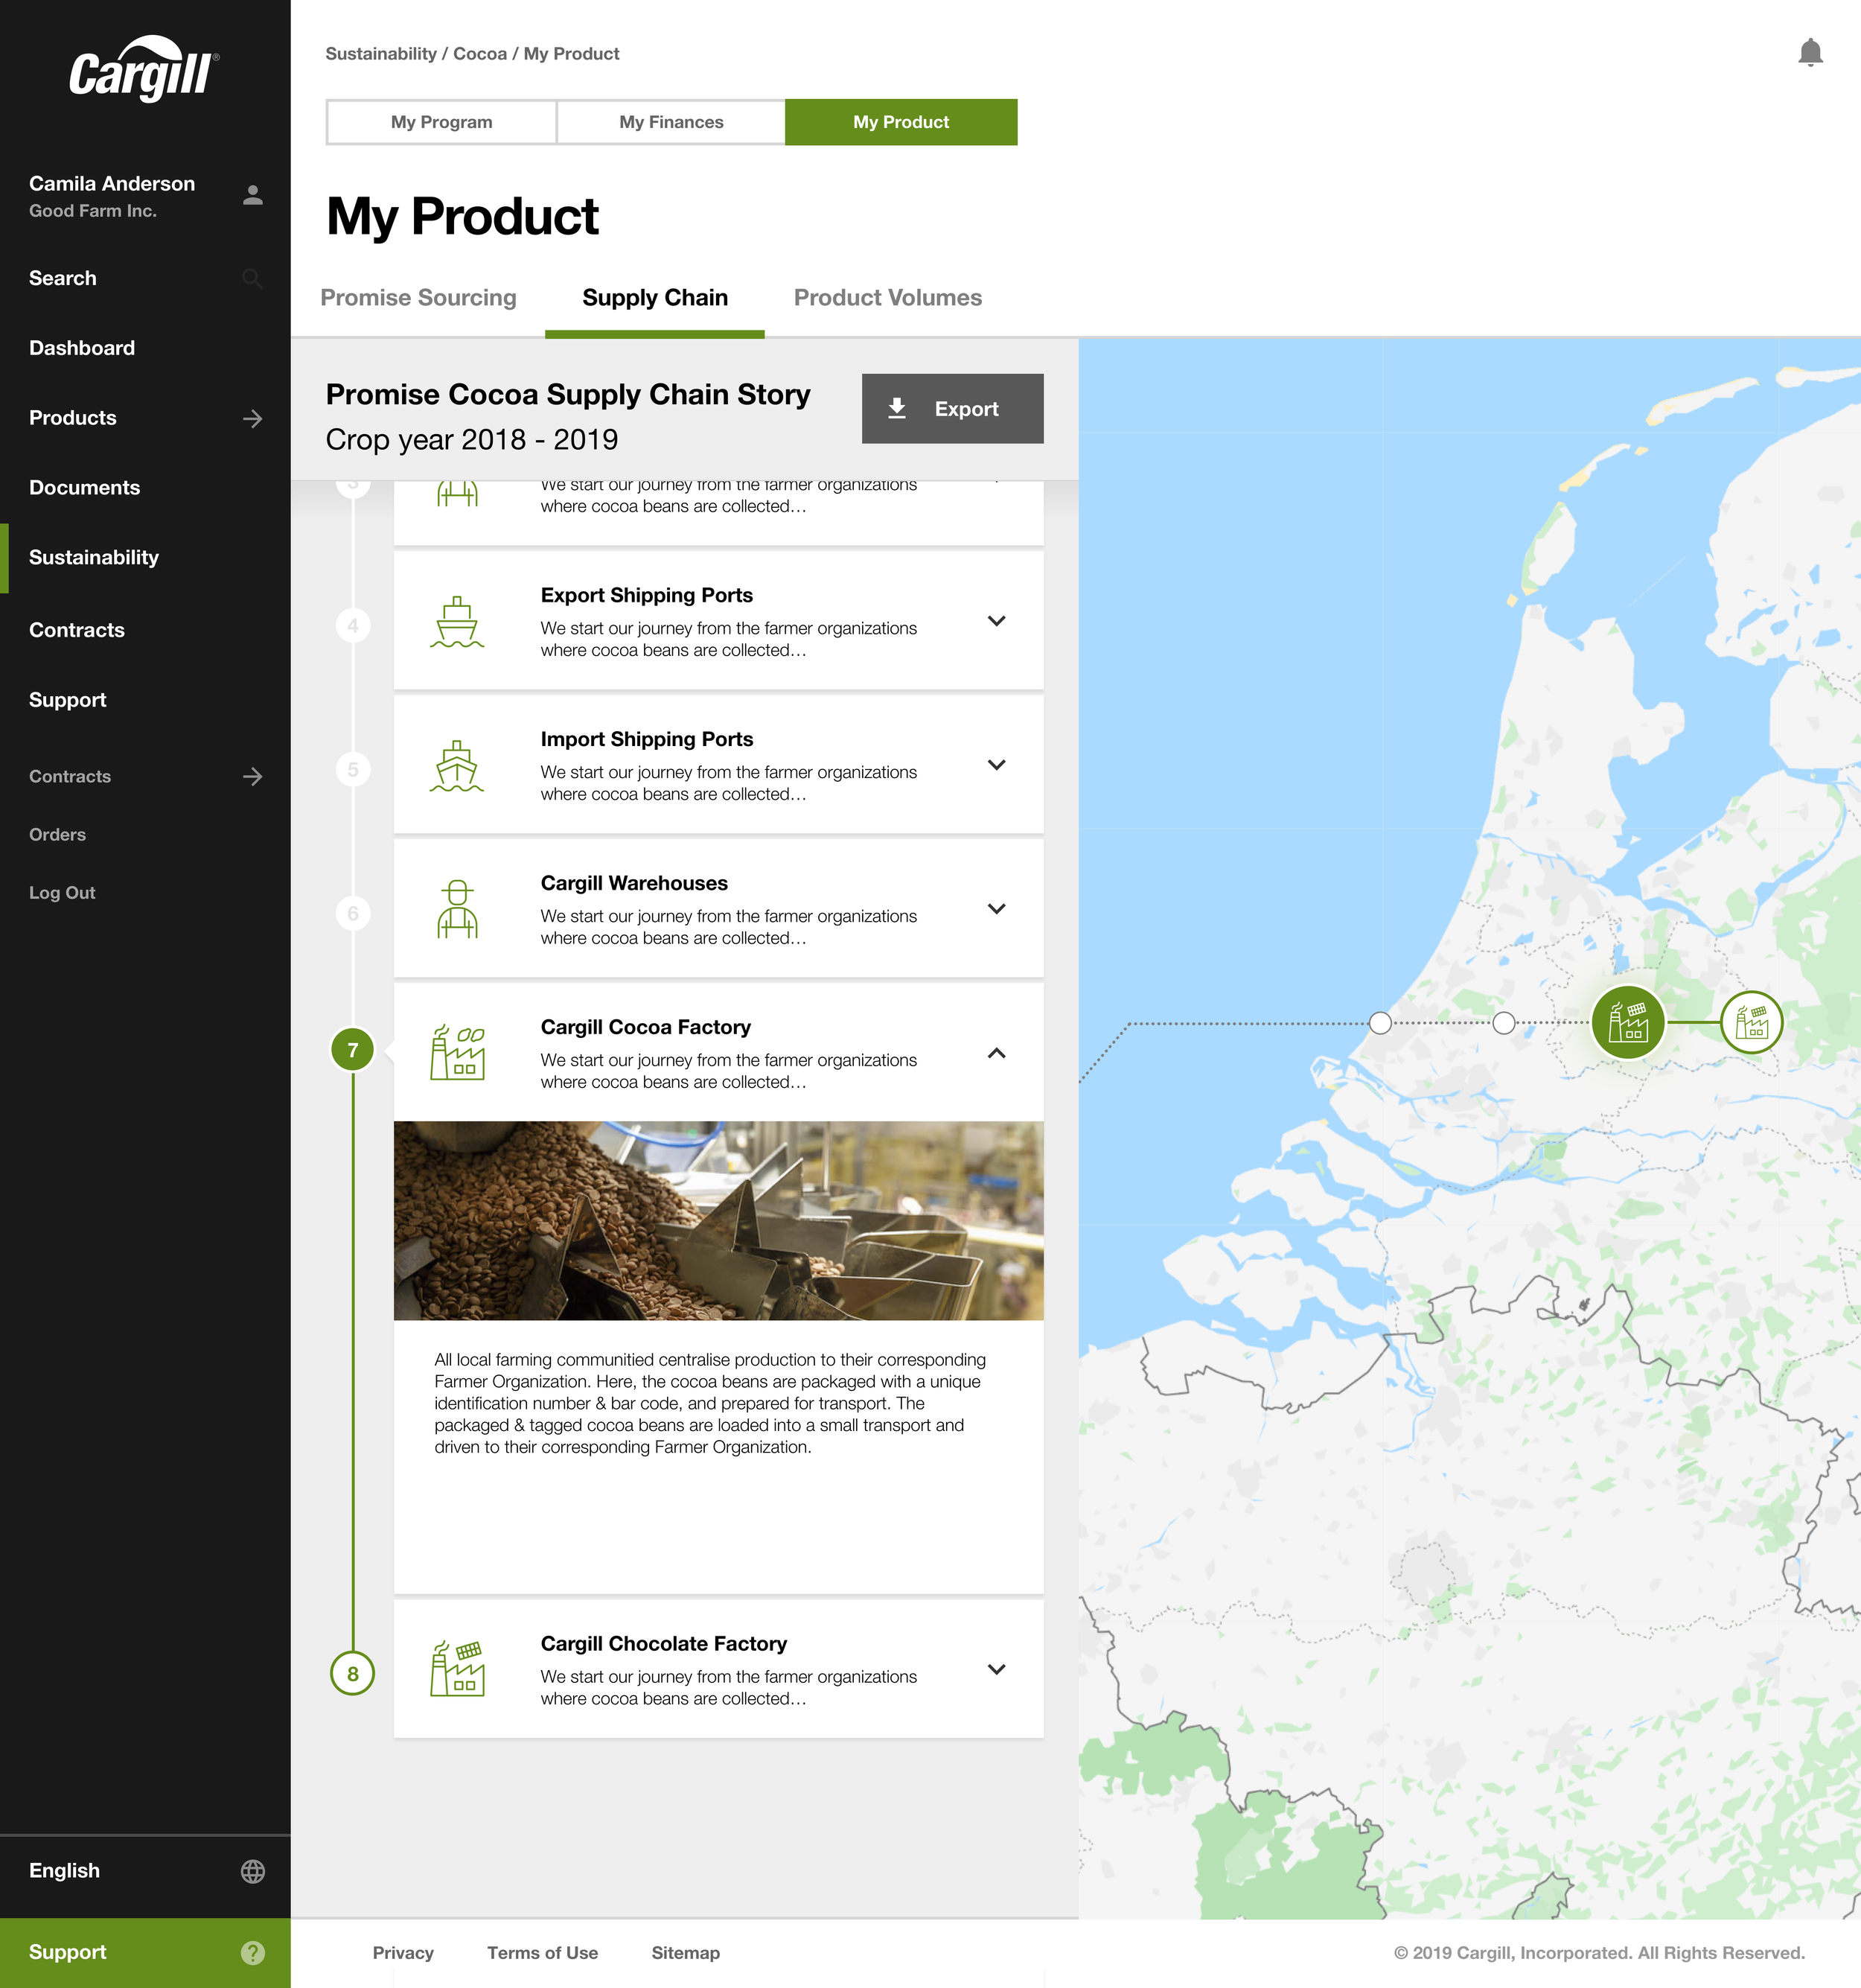Jump to step 6 timeline marker
This screenshot has width=1861, height=1988.
pos(353,913)
